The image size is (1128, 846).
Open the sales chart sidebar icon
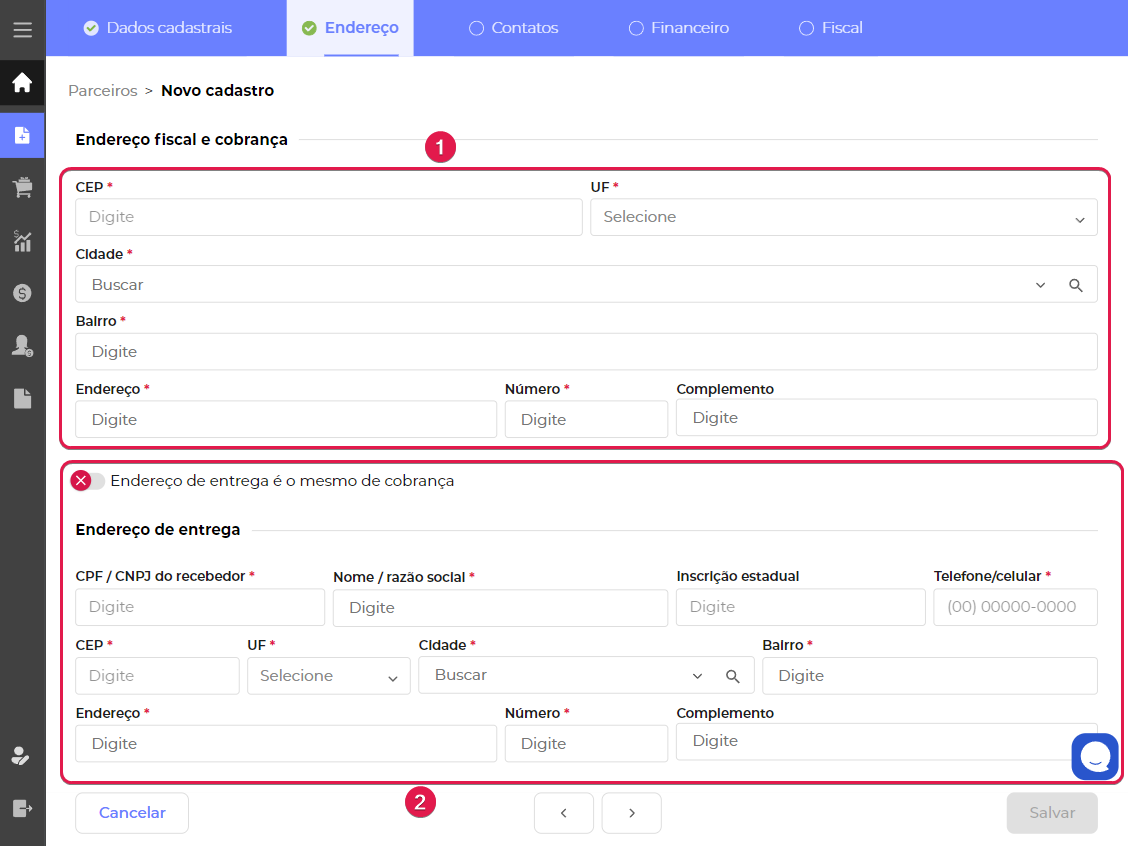coord(22,240)
